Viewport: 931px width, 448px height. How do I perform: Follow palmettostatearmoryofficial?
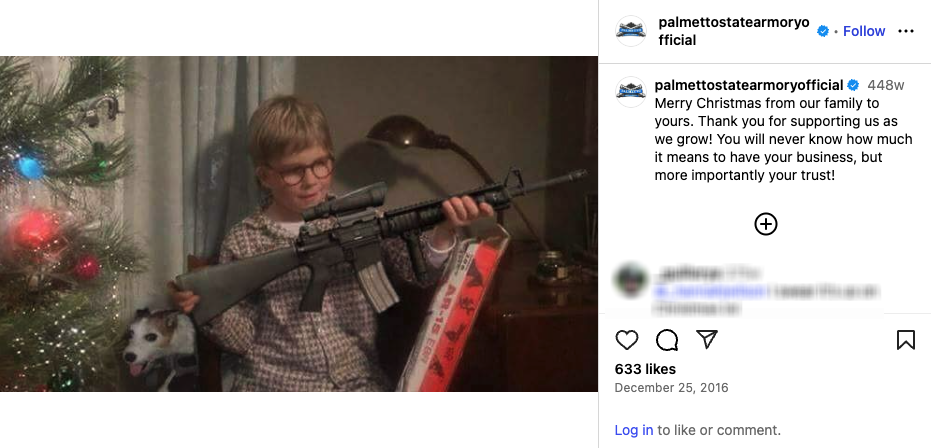tap(864, 31)
